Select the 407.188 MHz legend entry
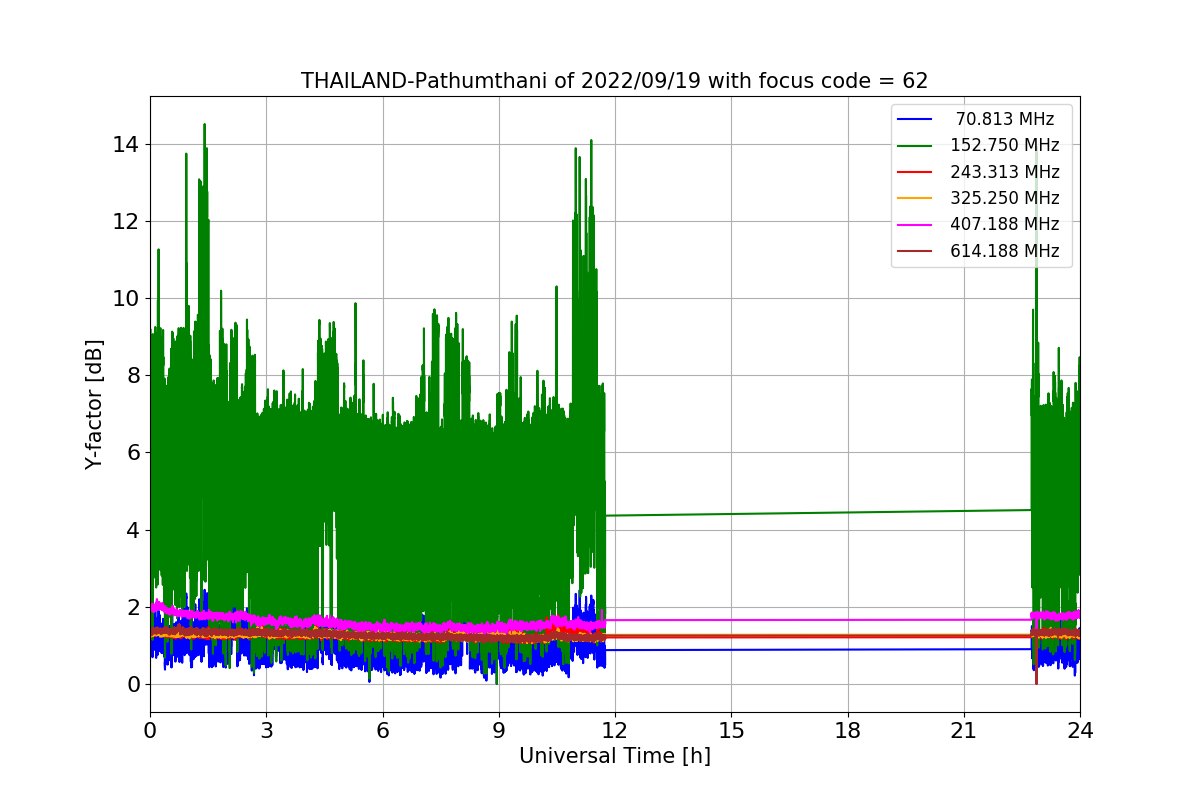 click(x=978, y=225)
